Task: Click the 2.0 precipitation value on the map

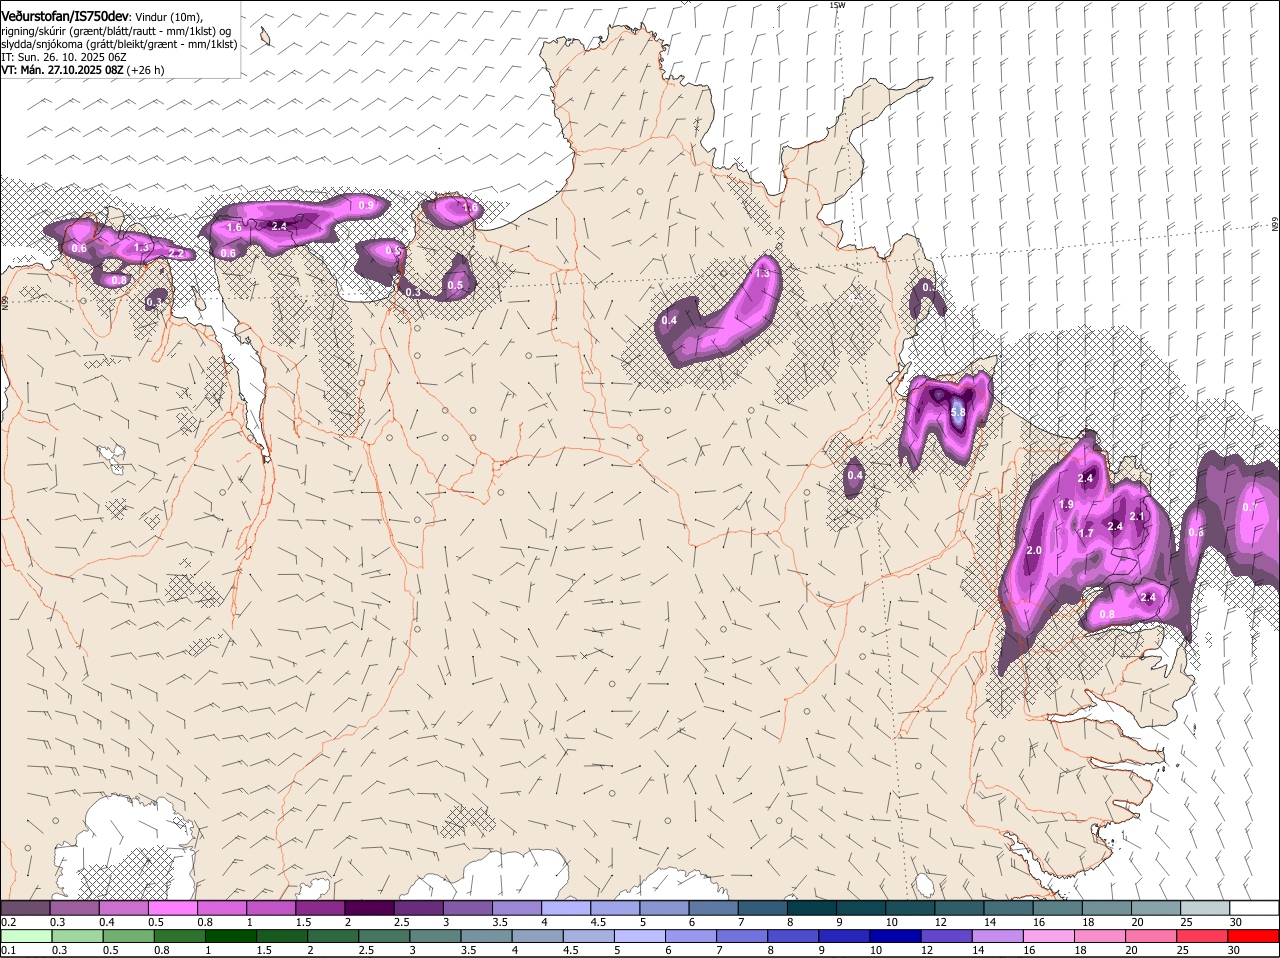Action: [1034, 551]
